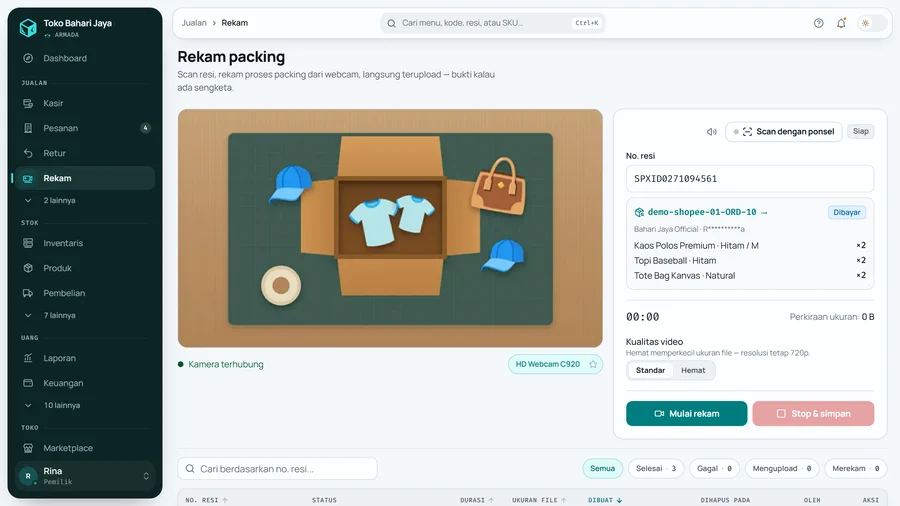Sort table by Ukuran File column

tap(540, 500)
